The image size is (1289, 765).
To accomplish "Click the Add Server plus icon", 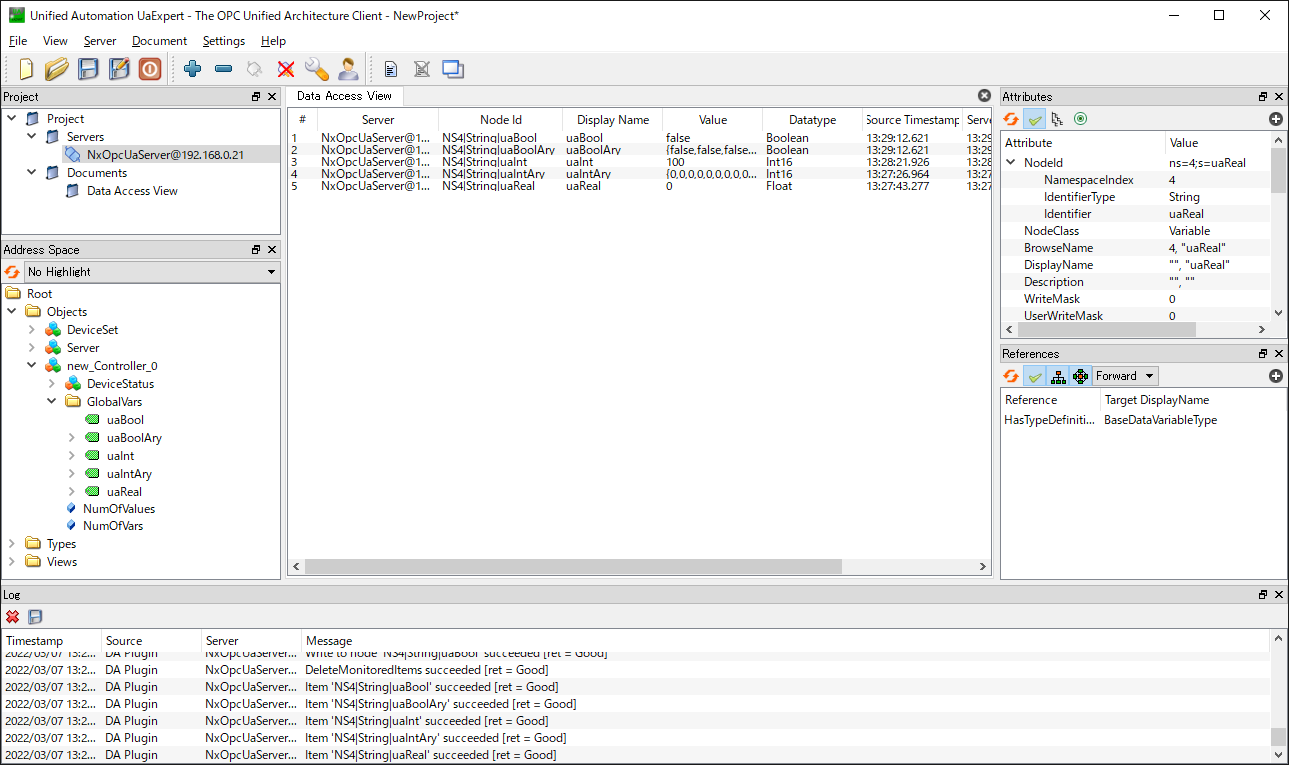I will pyautogui.click(x=193, y=69).
